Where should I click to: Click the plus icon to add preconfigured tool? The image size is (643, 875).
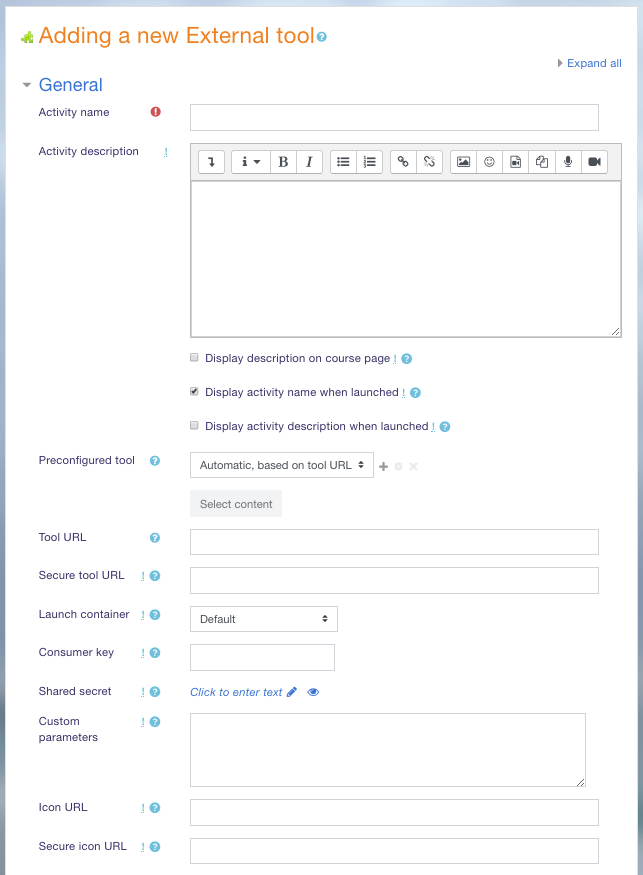(383, 466)
